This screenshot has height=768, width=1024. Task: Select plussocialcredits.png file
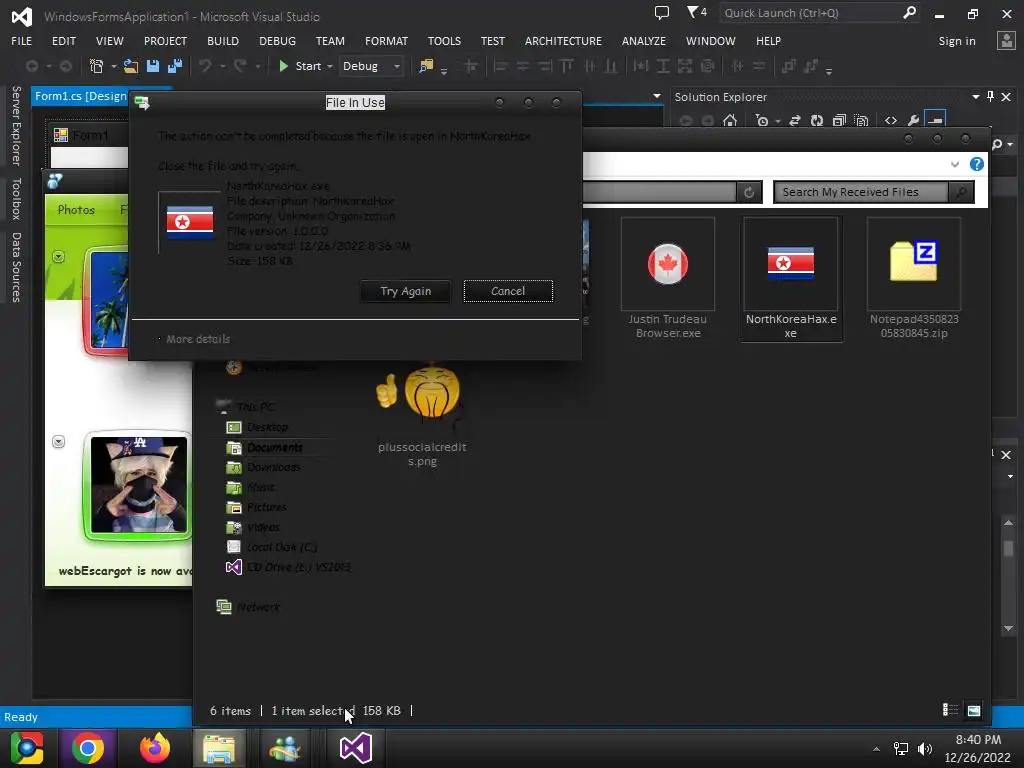(422, 415)
